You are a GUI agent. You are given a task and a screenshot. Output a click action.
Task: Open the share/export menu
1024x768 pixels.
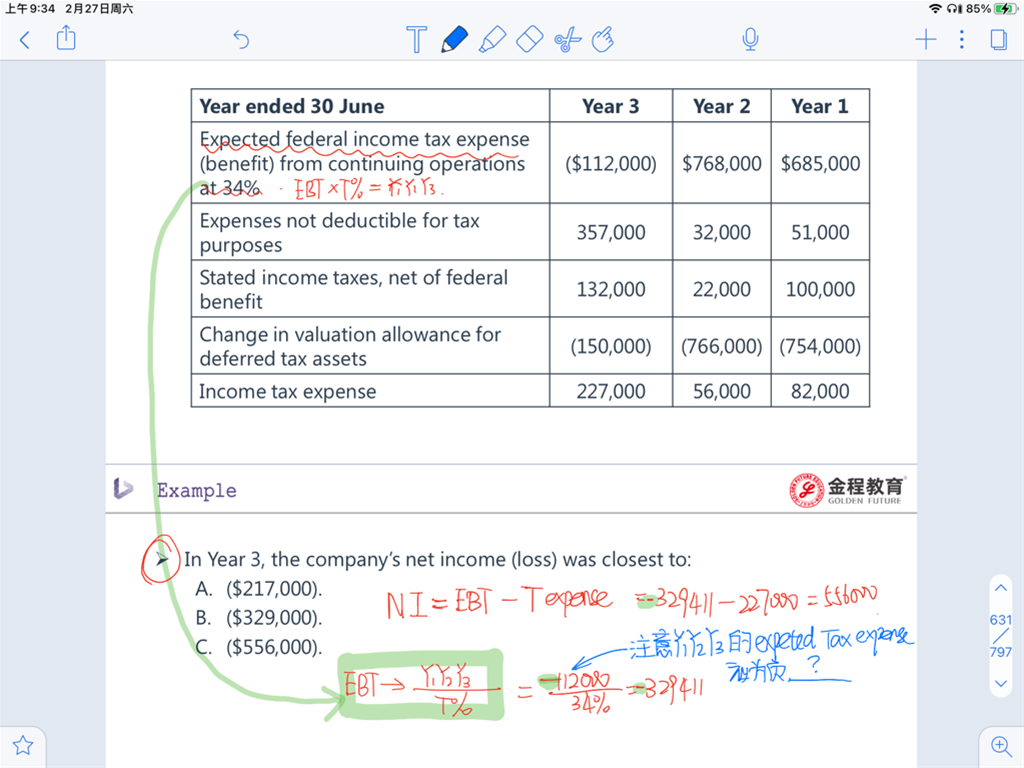point(66,38)
